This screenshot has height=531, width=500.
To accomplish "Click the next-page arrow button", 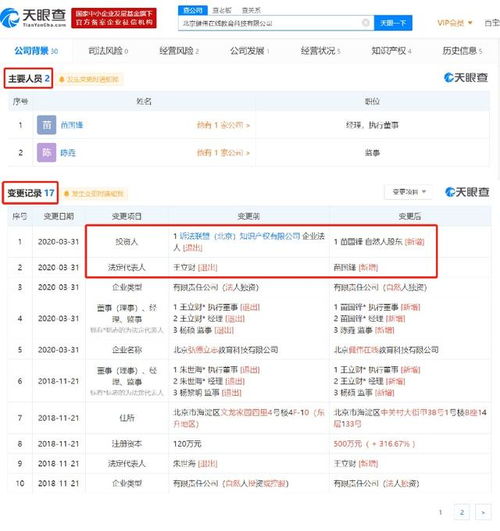I will (483, 512).
